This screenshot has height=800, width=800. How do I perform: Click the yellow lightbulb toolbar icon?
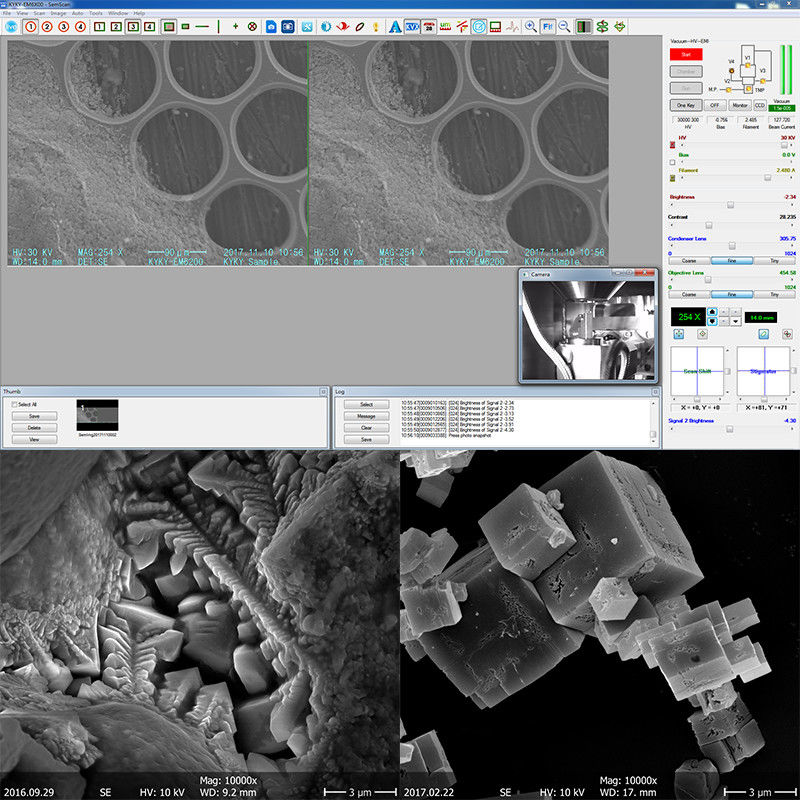point(376,27)
